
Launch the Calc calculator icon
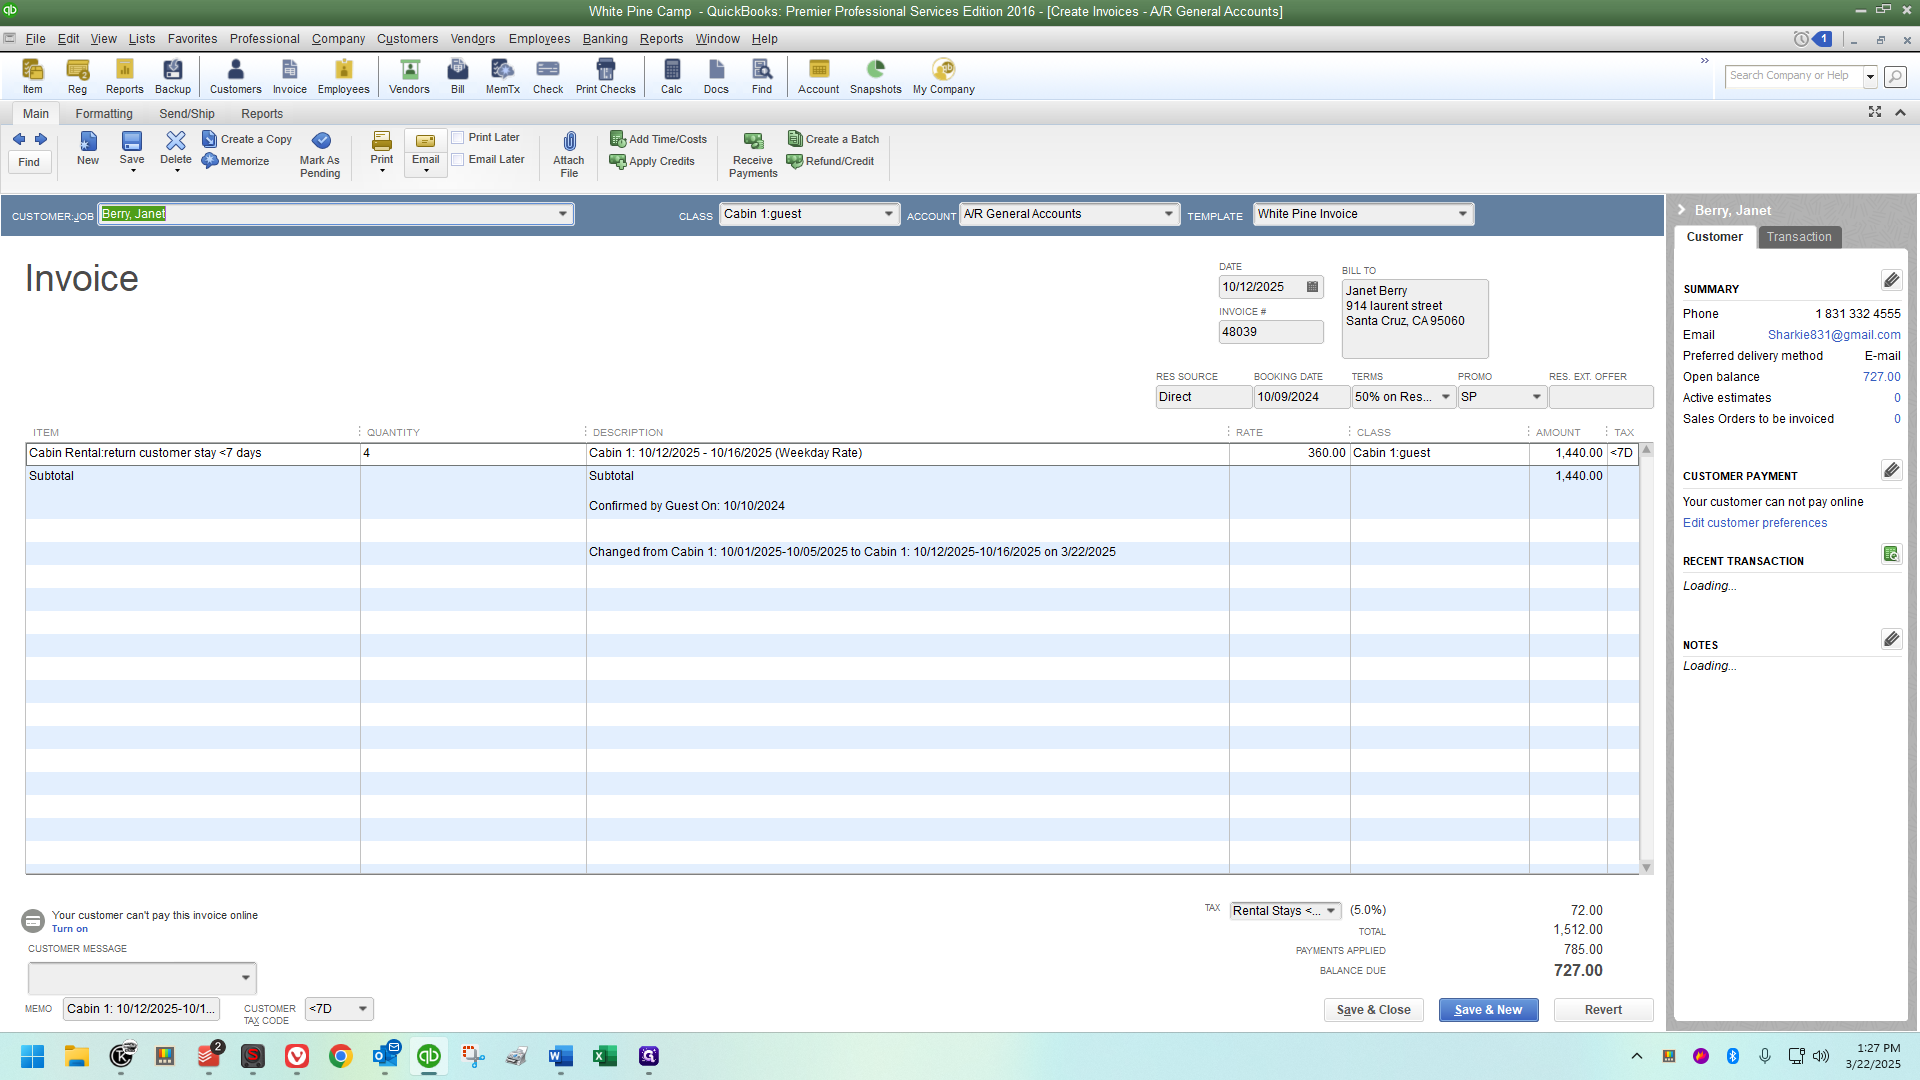point(671,76)
